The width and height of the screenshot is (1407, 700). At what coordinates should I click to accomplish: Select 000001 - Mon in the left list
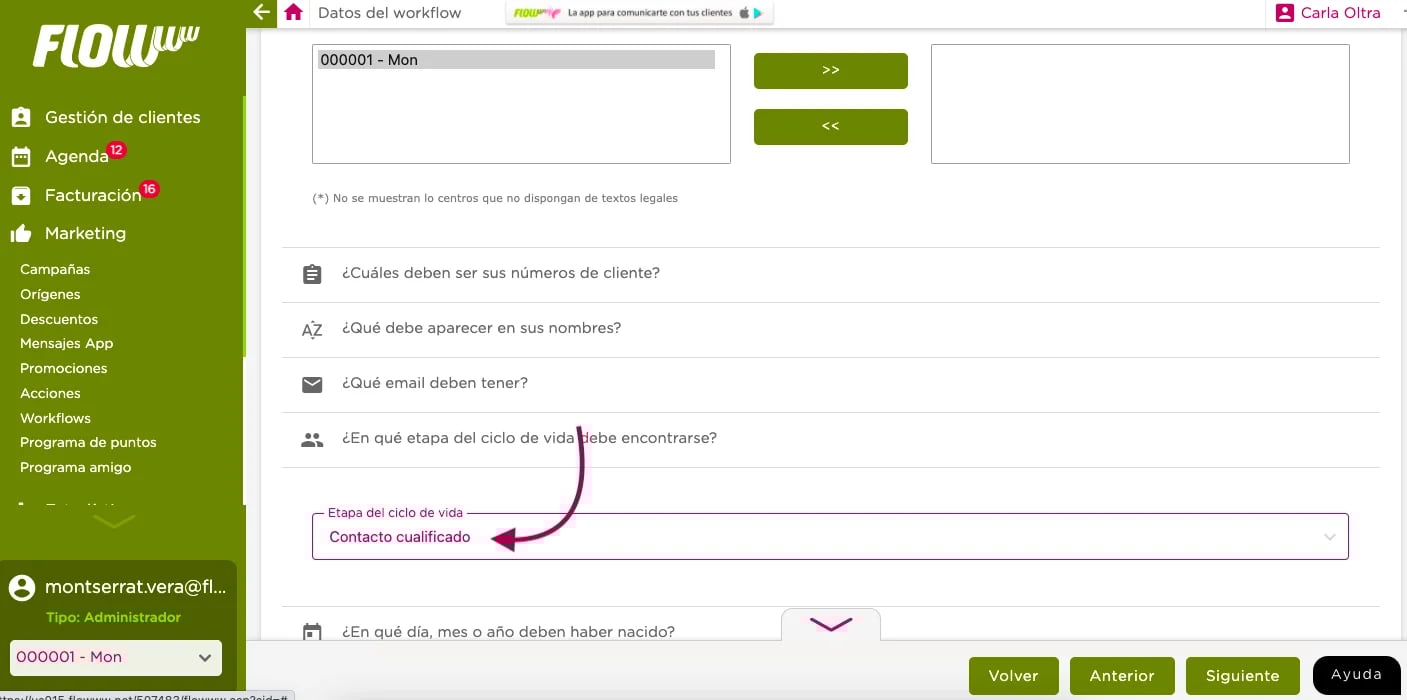pos(516,60)
